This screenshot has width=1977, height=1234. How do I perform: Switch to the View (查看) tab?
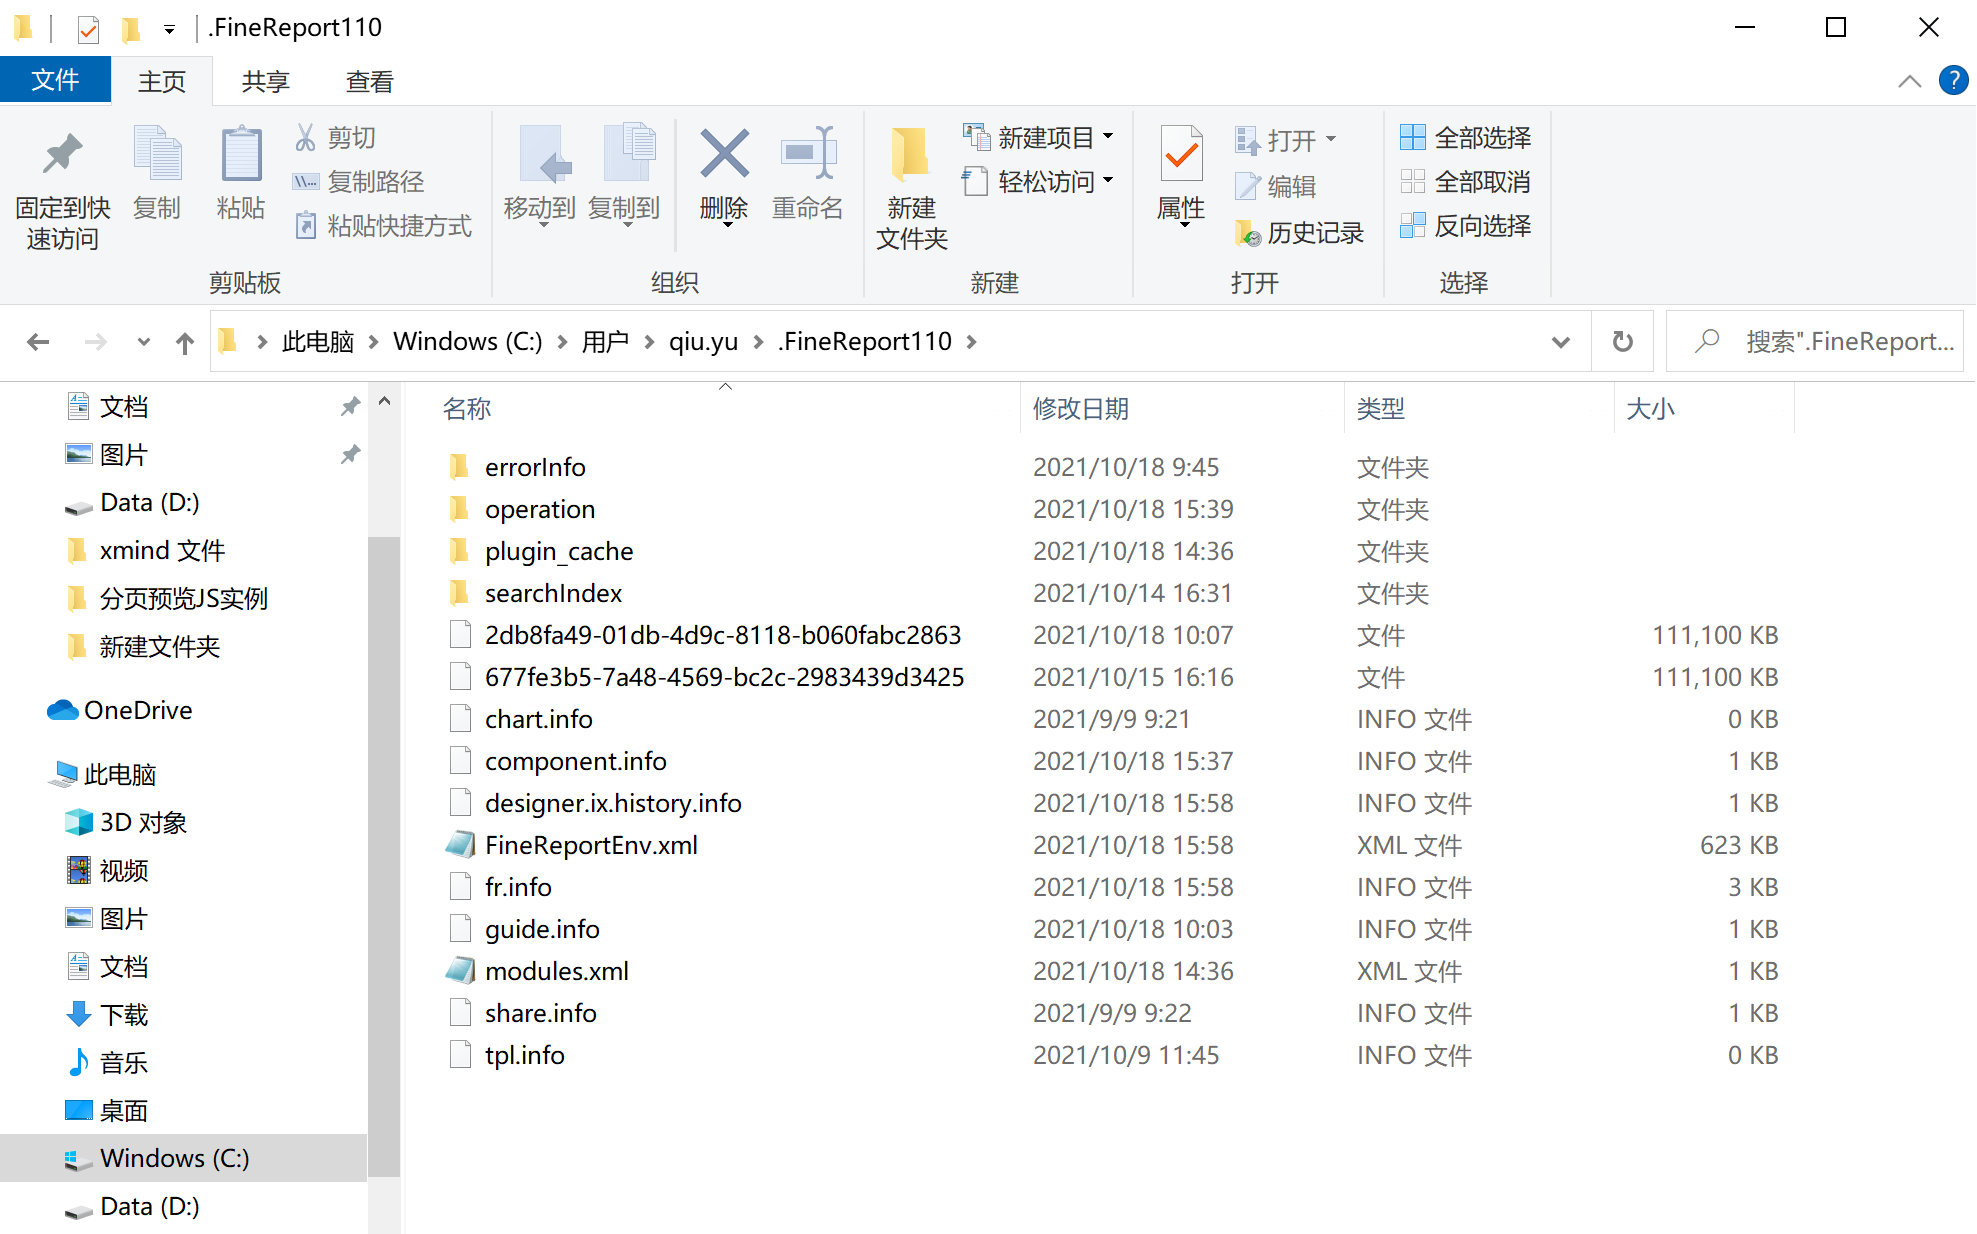(x=369, y=81)
